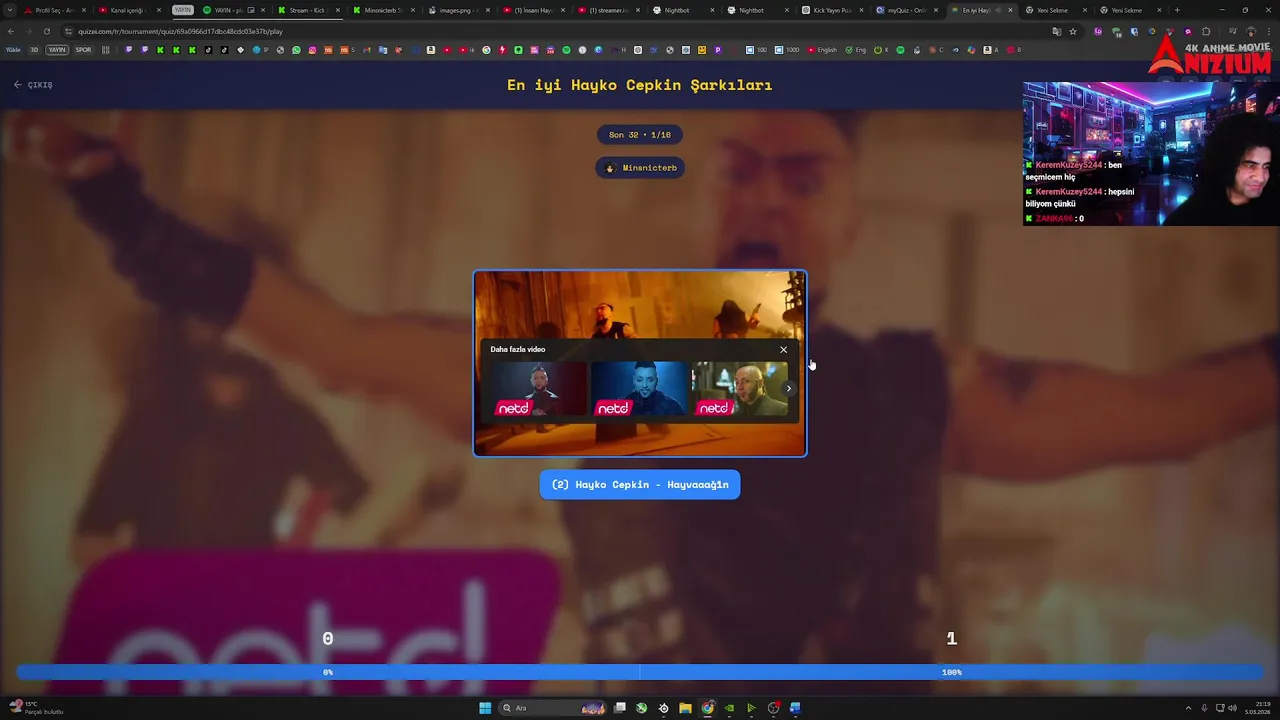Open the Chrome three-dot menu
Screen dimensions: 1280x720
[x=1269, y=31]
